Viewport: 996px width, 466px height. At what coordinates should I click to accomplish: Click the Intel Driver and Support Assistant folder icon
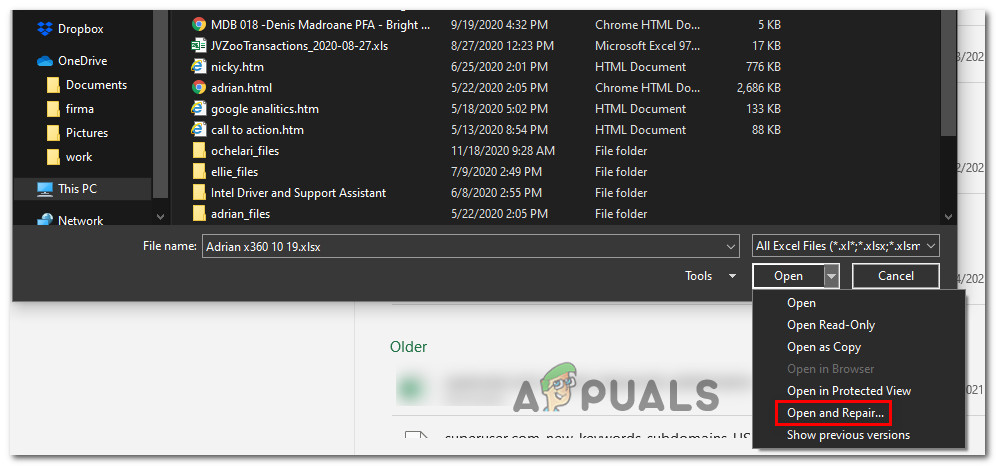click(199, 192)
